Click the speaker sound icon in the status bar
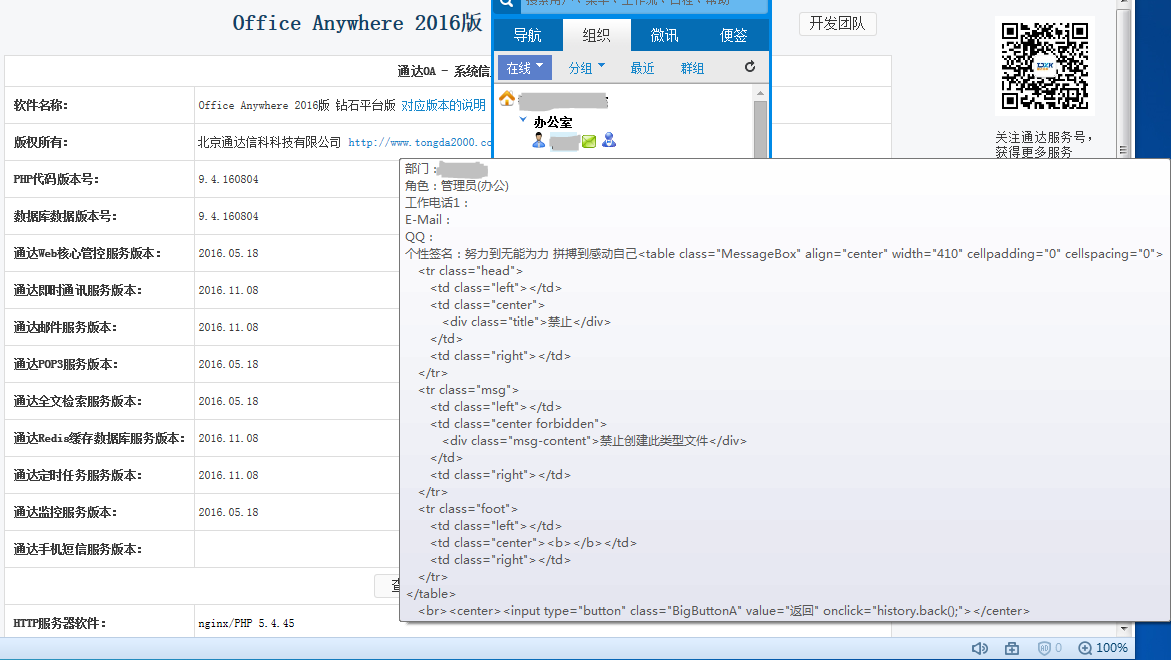This screenshot has height=660, width=1171. pos(979,648)
